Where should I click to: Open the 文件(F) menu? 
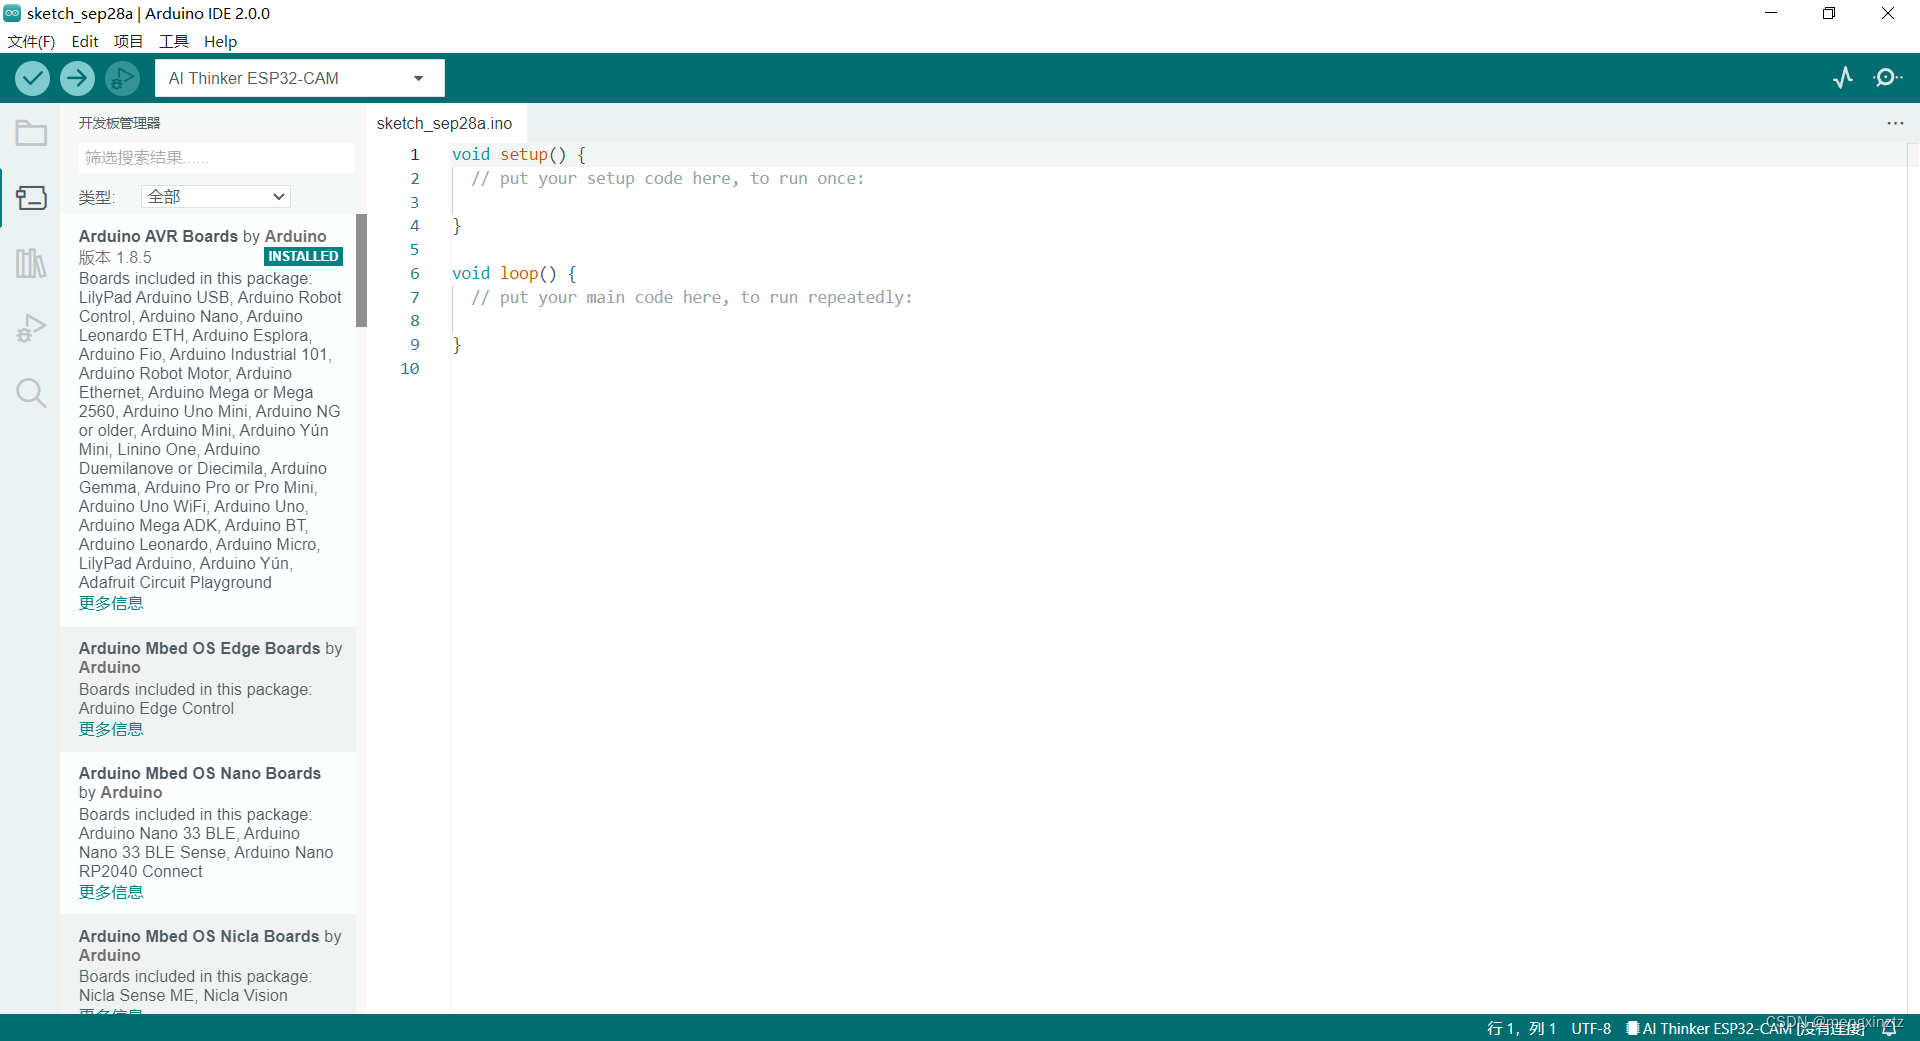click(31, 41)
